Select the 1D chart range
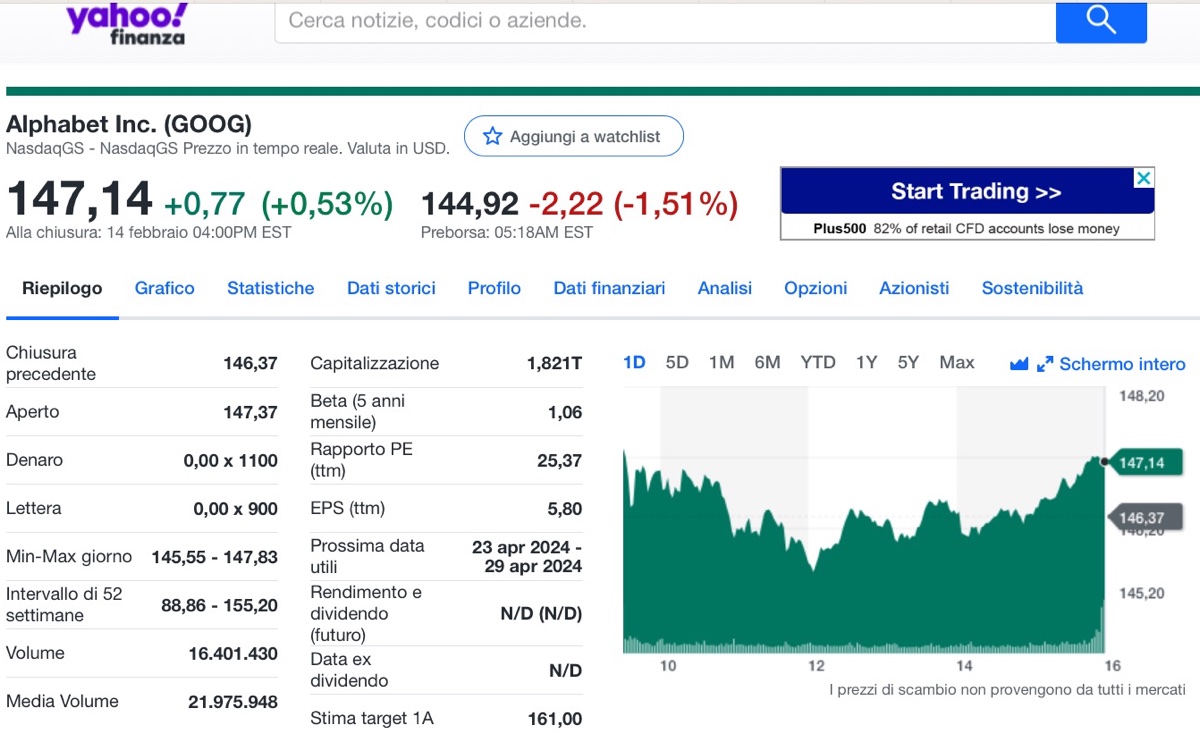Screen dimensions: 1200x734 pos(634,362)
